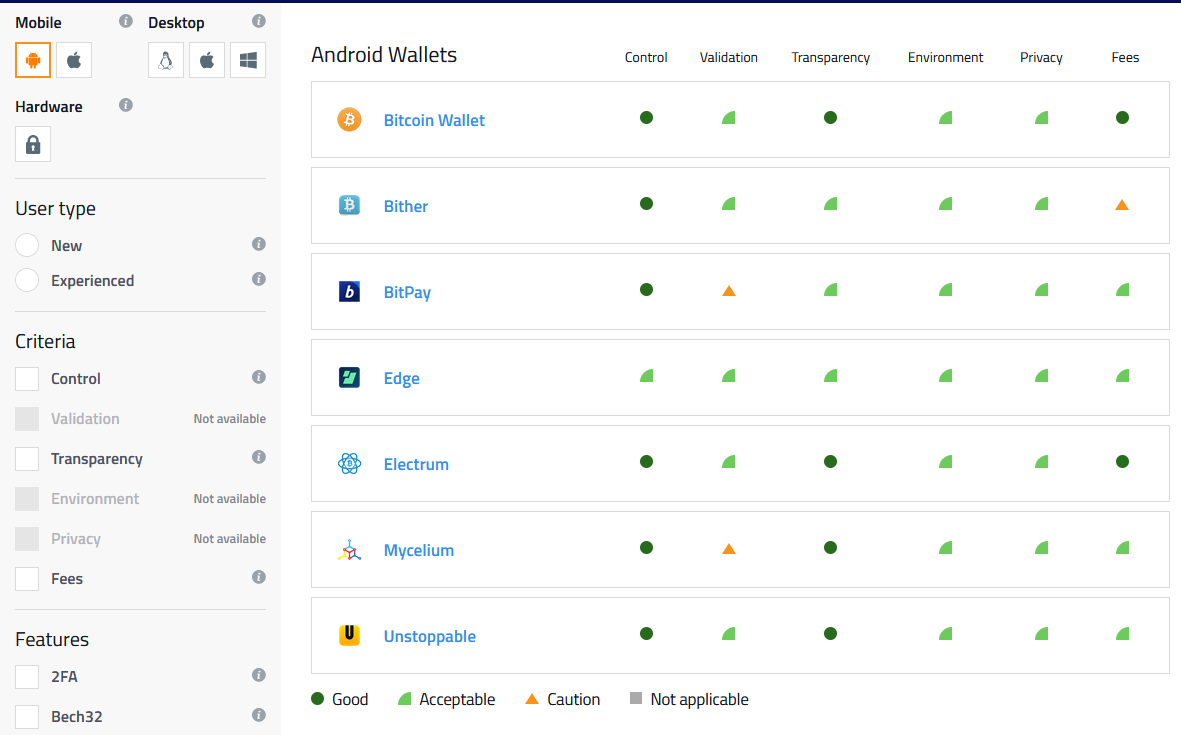Click Electrum's Fees good indicator
The width and height of the screenshot is (1181, 735).
pos(1122,462)
